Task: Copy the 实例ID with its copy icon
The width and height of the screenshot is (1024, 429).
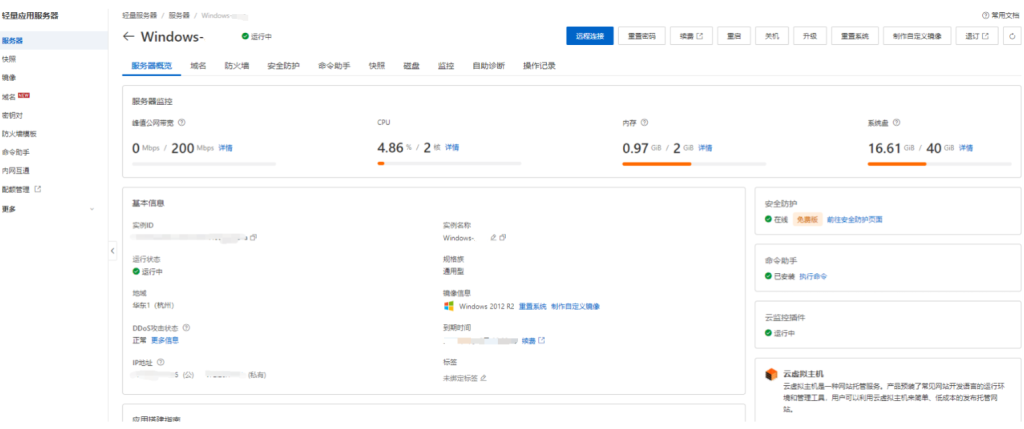Action: point(253,238)
